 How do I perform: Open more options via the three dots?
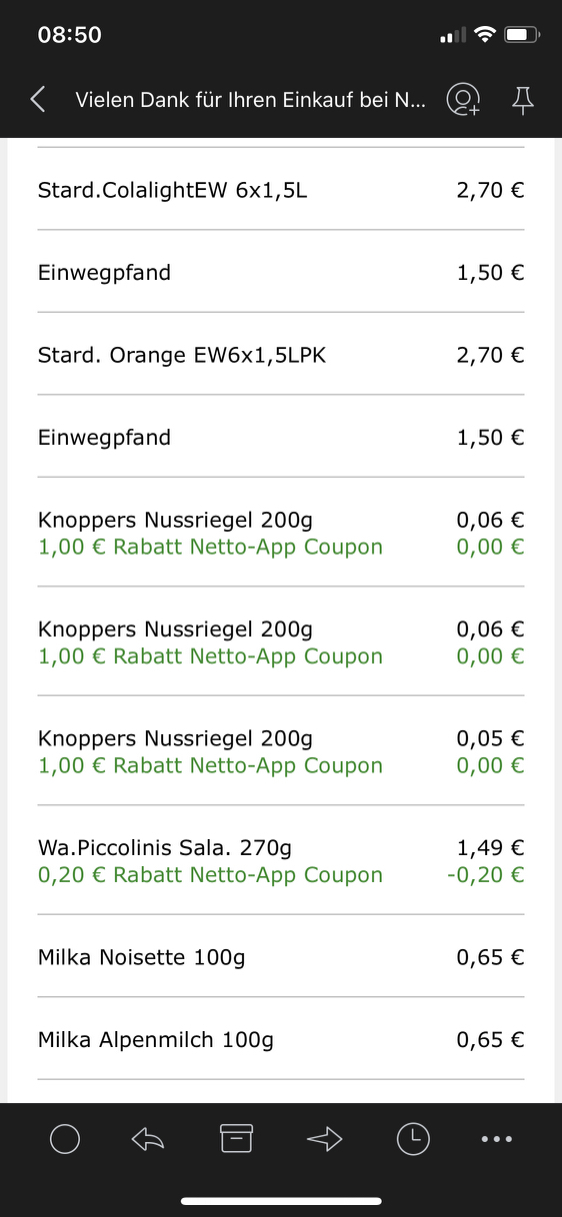(x=497, y=1139)
